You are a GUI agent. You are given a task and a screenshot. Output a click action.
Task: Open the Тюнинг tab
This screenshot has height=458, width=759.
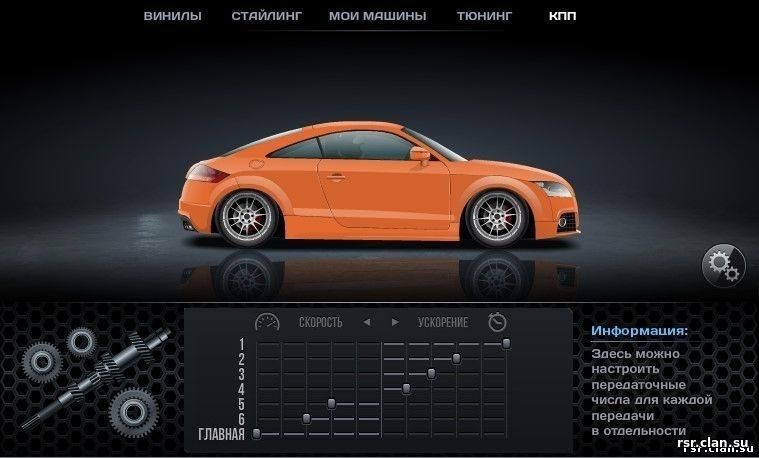coord(484,16)
